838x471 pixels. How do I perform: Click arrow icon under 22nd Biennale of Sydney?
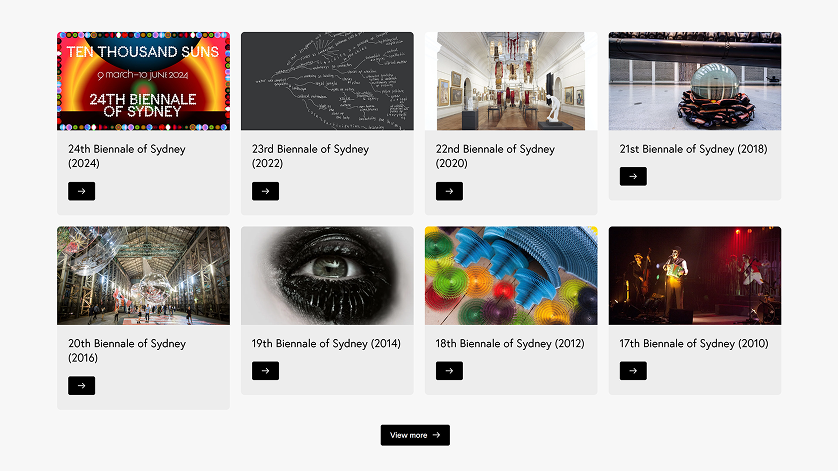click(449, 191)
